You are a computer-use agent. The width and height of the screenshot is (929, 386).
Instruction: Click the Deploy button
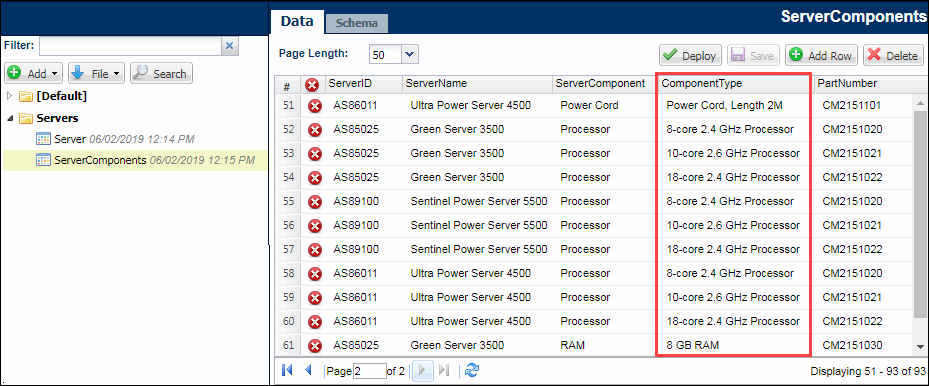691,56
